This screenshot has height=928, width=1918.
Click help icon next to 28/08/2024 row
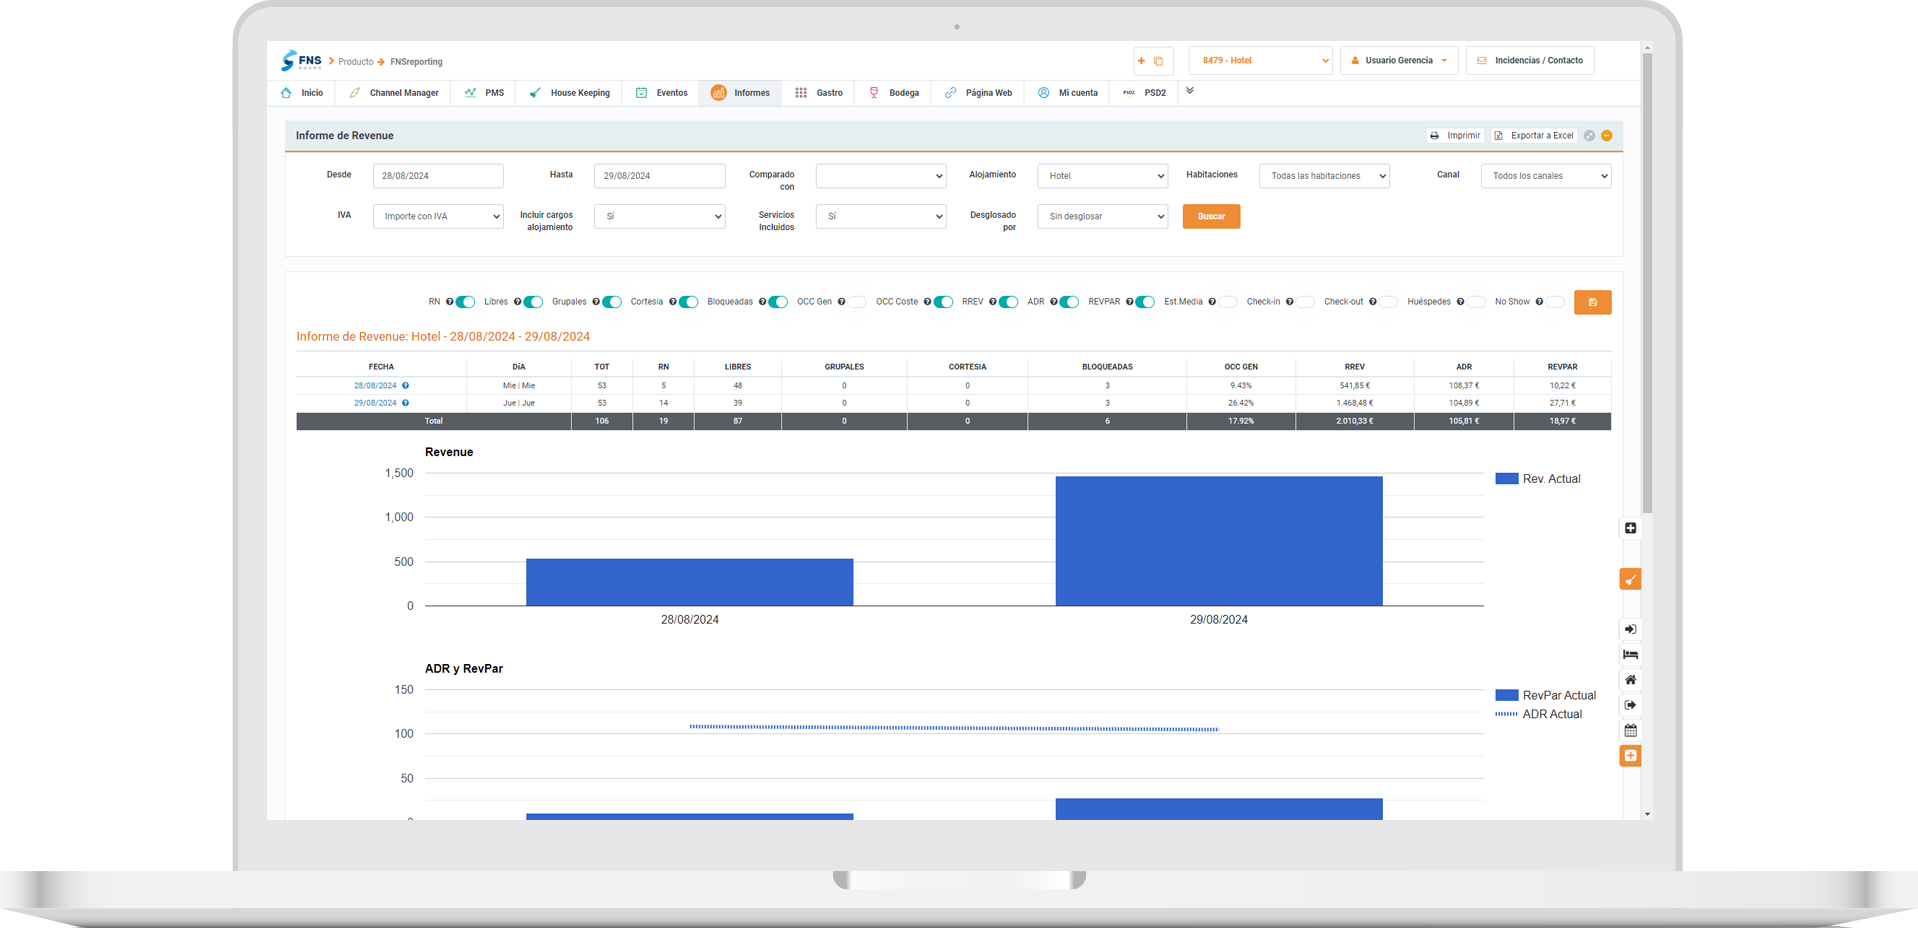tap(405, 386)
